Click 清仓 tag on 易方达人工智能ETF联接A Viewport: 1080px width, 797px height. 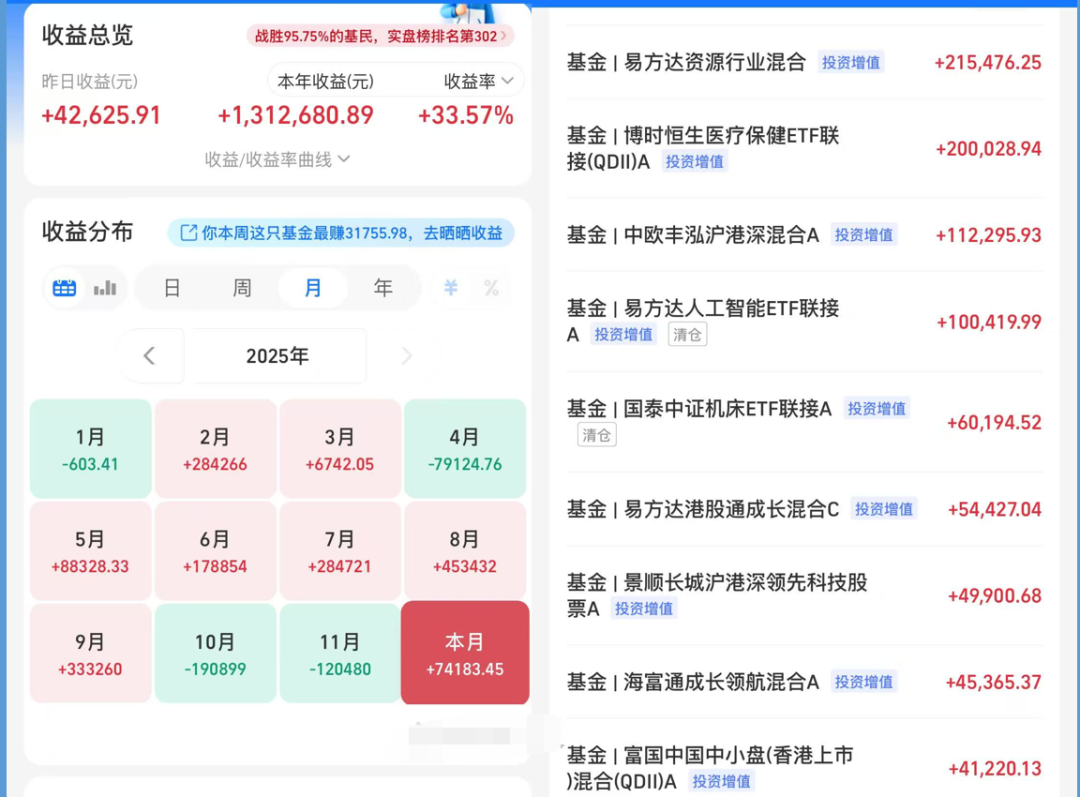point(687,335)
